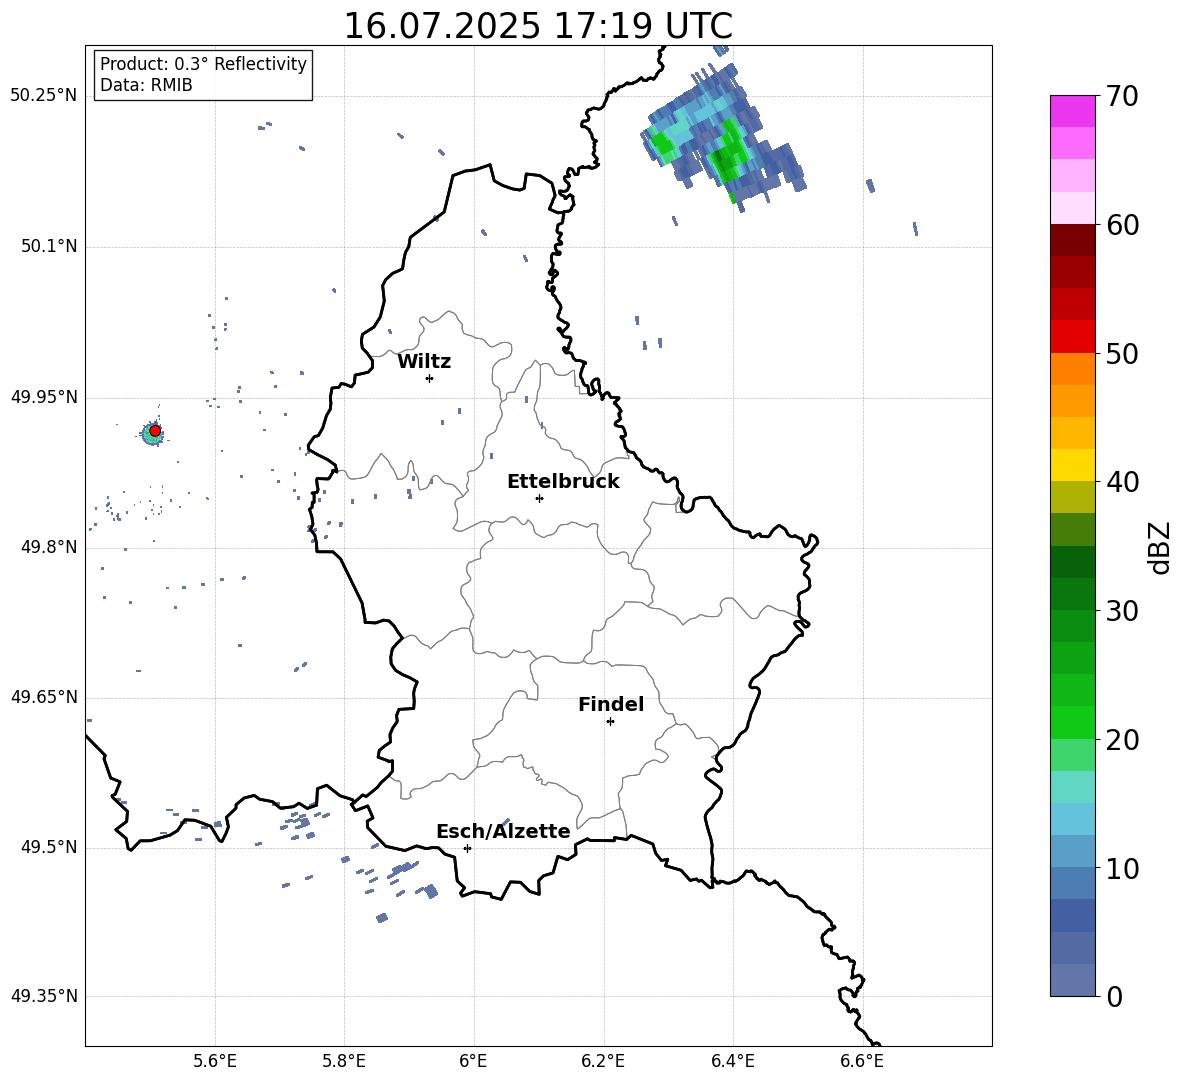This screenshot has height=1081, width=1184.
Task: Click the Wiltz cross marker
Action: coord(430,378)
